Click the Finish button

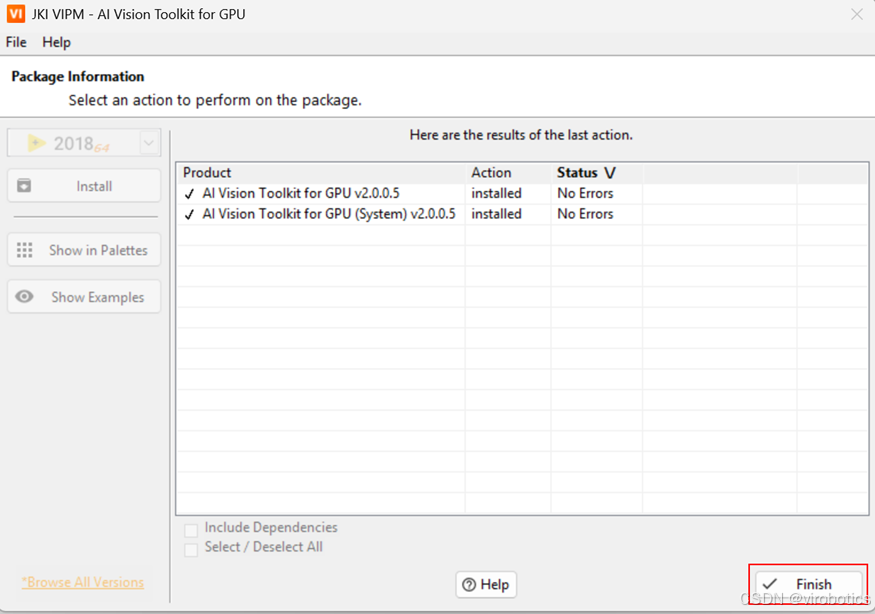tap(808, 584)
